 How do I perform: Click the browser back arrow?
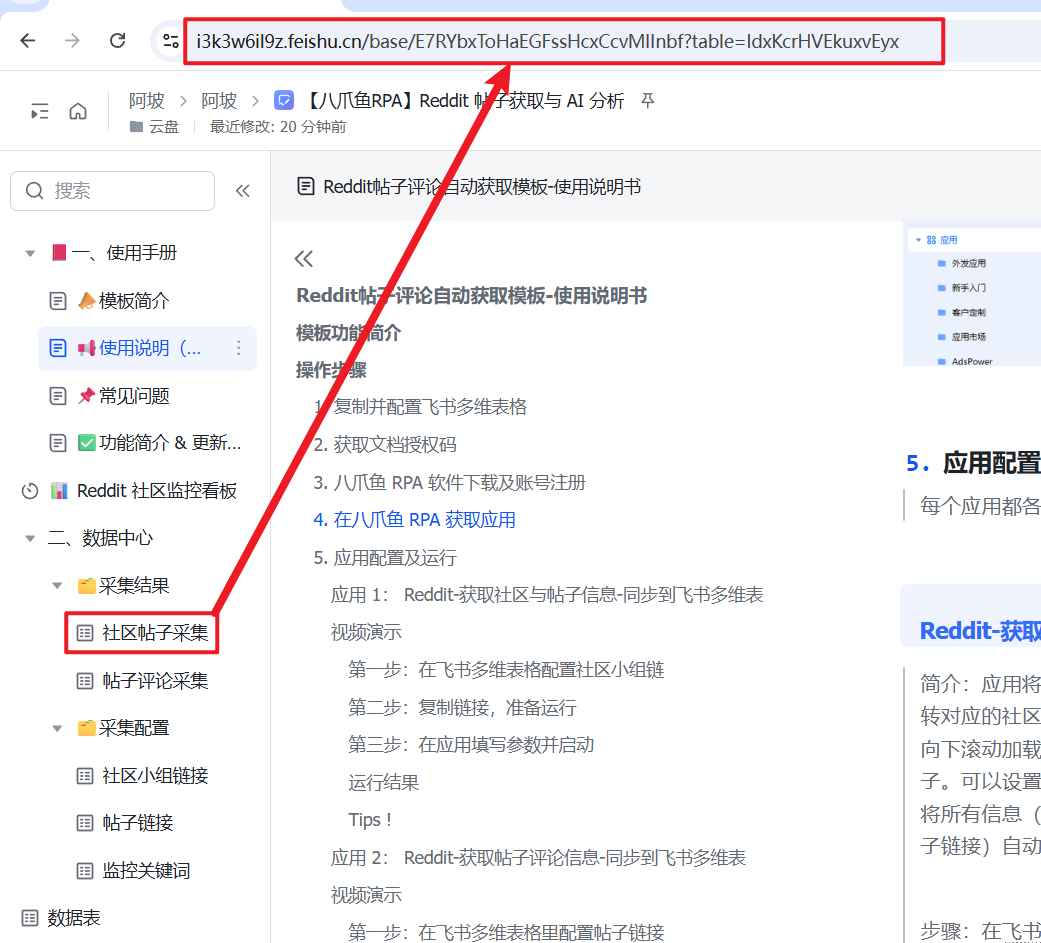click(28, 41)
